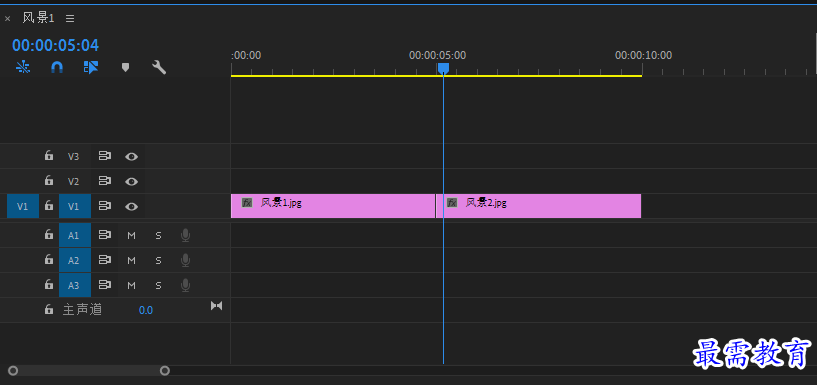
Task: Click the fx badge on 风景1.jpg
Action: point(247,203)
